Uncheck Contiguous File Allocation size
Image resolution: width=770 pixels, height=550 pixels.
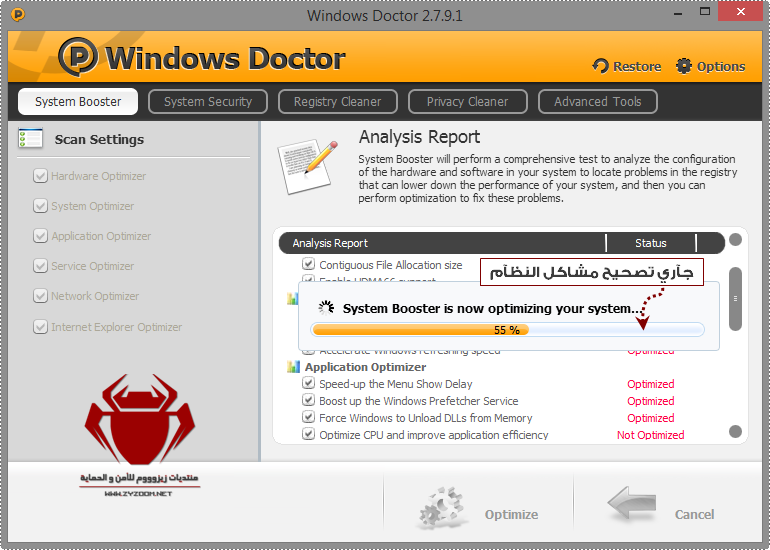308,264
